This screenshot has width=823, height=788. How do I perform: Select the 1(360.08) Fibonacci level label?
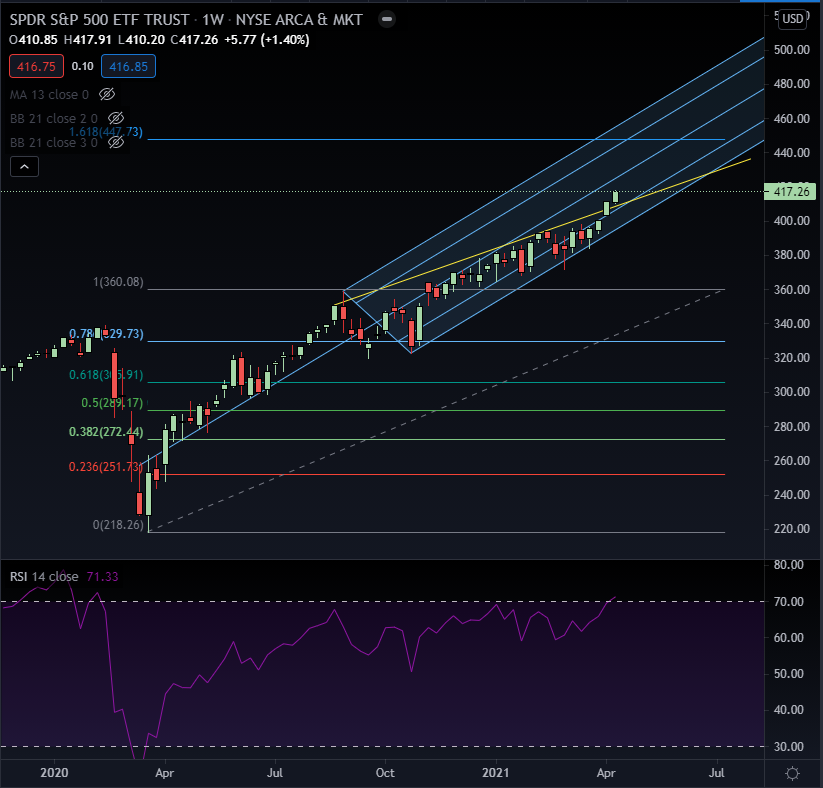point(118,282)
